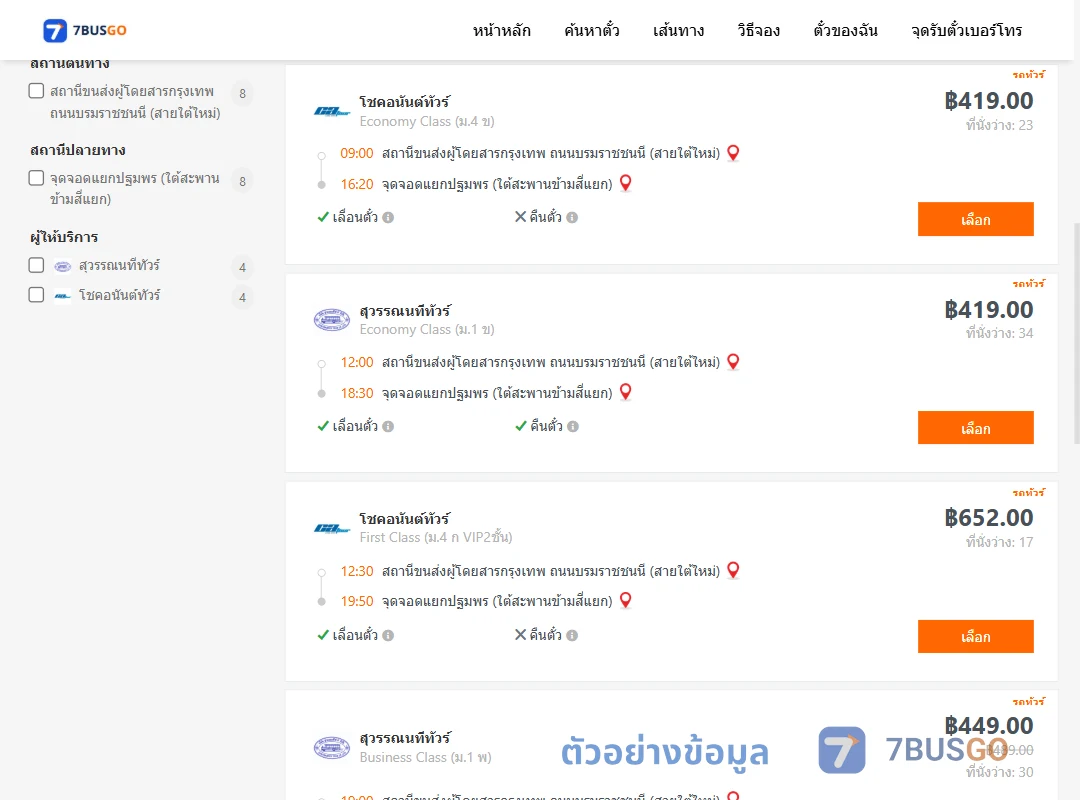1080x800 pixels.
Task: Click Economy Class (ม.4 ข) text
Action: click(427, 122)
